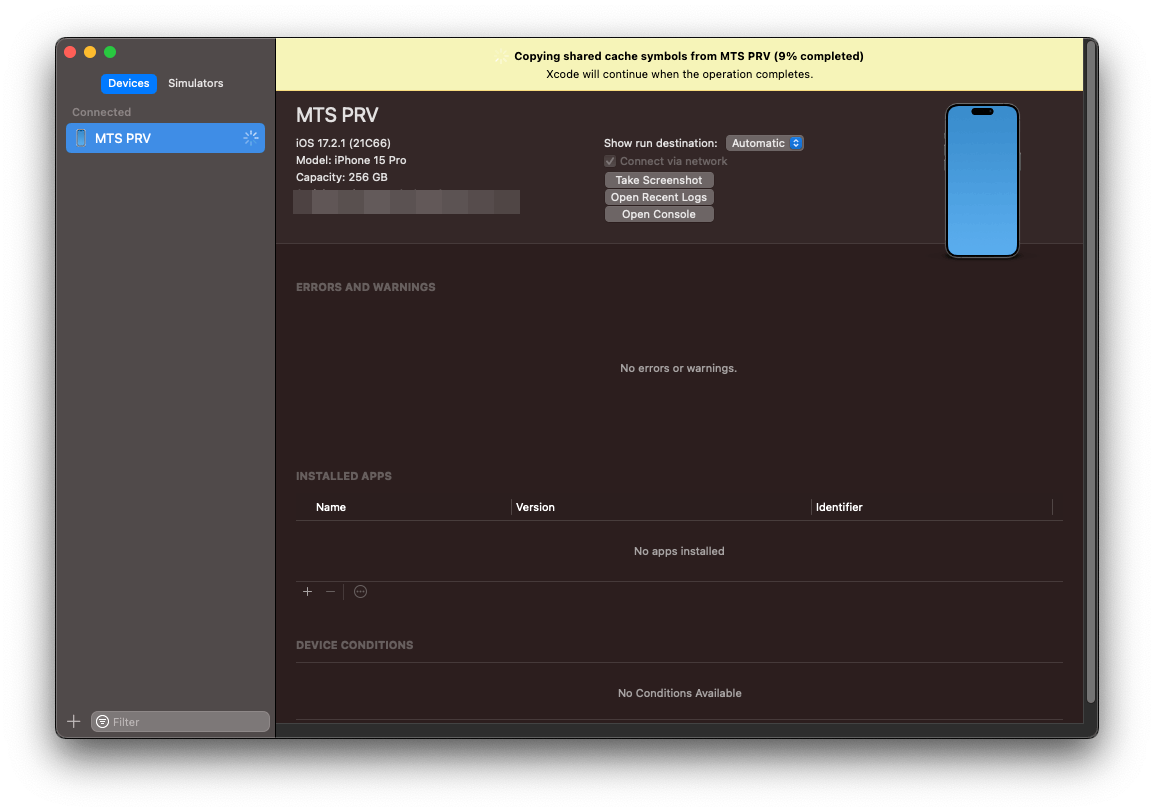Add an installed app with the plus button

[308, 591]
